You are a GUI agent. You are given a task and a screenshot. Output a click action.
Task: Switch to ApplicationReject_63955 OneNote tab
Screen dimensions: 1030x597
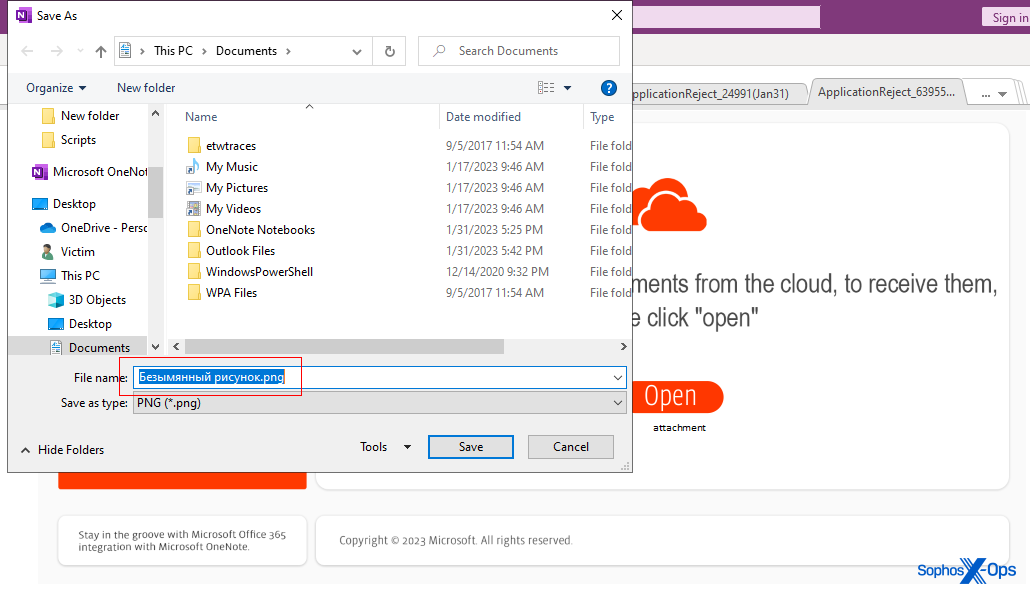coord(887,92)
